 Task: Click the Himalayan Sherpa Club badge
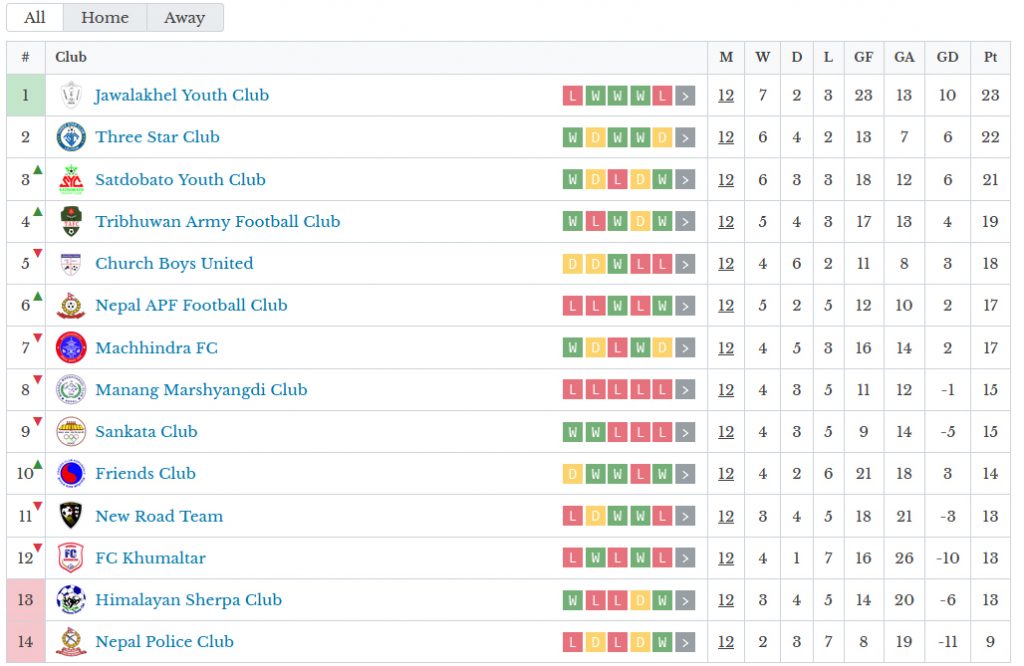(x=71, y=600)
